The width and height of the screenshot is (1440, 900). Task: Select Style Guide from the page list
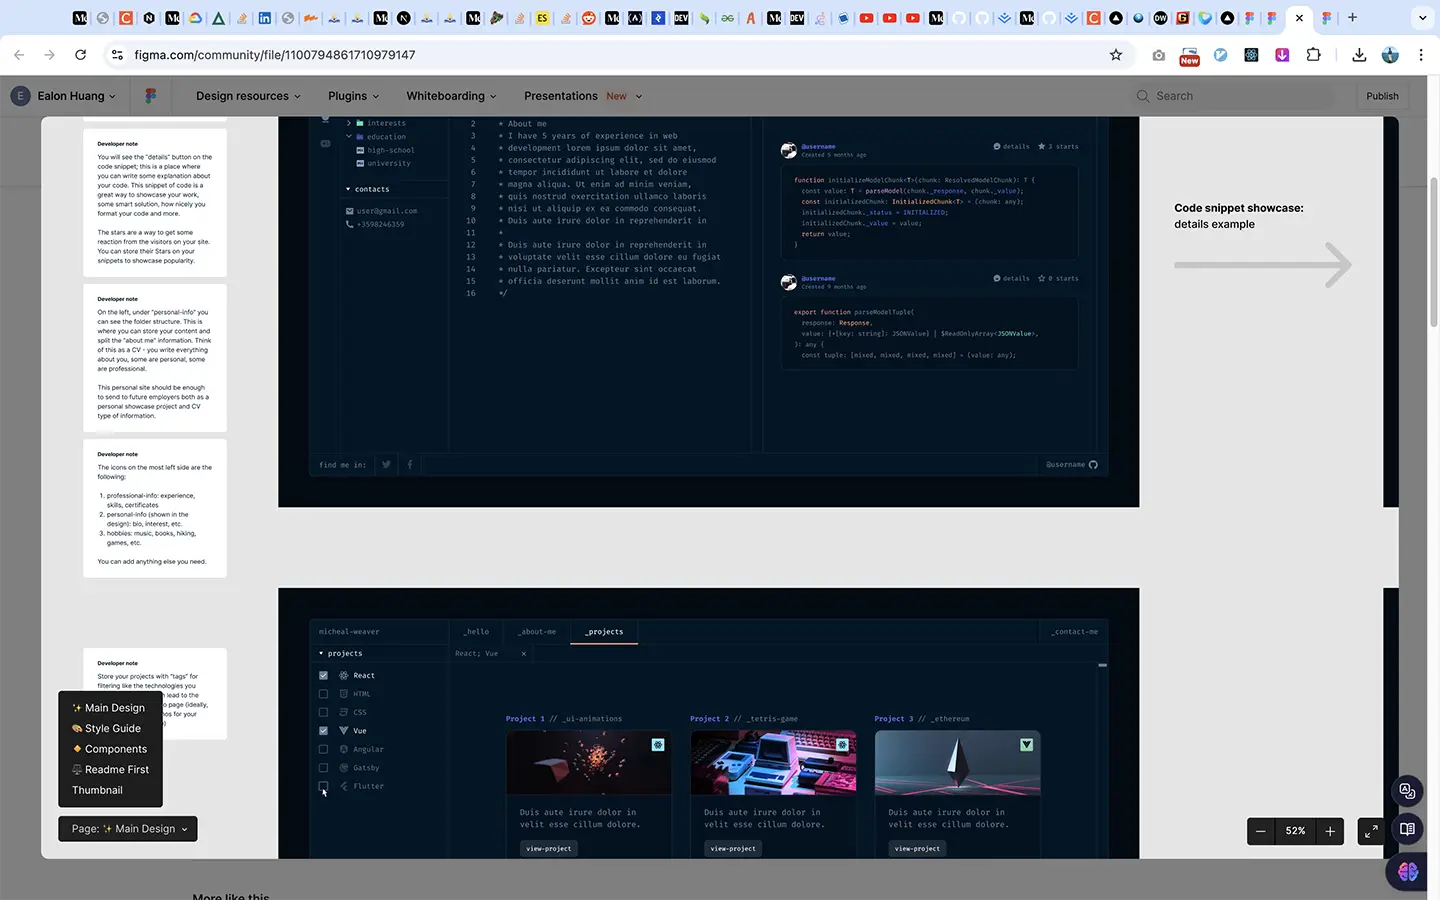pyautogui.click(x=112, y=729)
